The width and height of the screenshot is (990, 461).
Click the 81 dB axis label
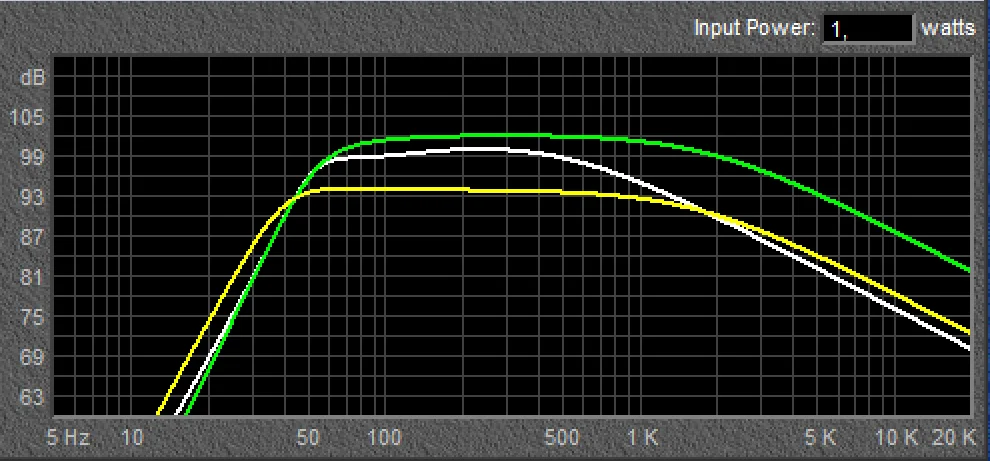[x=31, y=277]
